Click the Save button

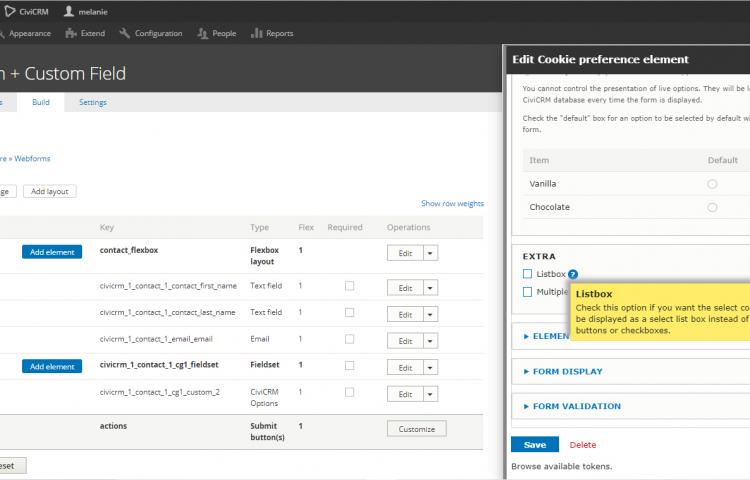[x=534, y=445]
